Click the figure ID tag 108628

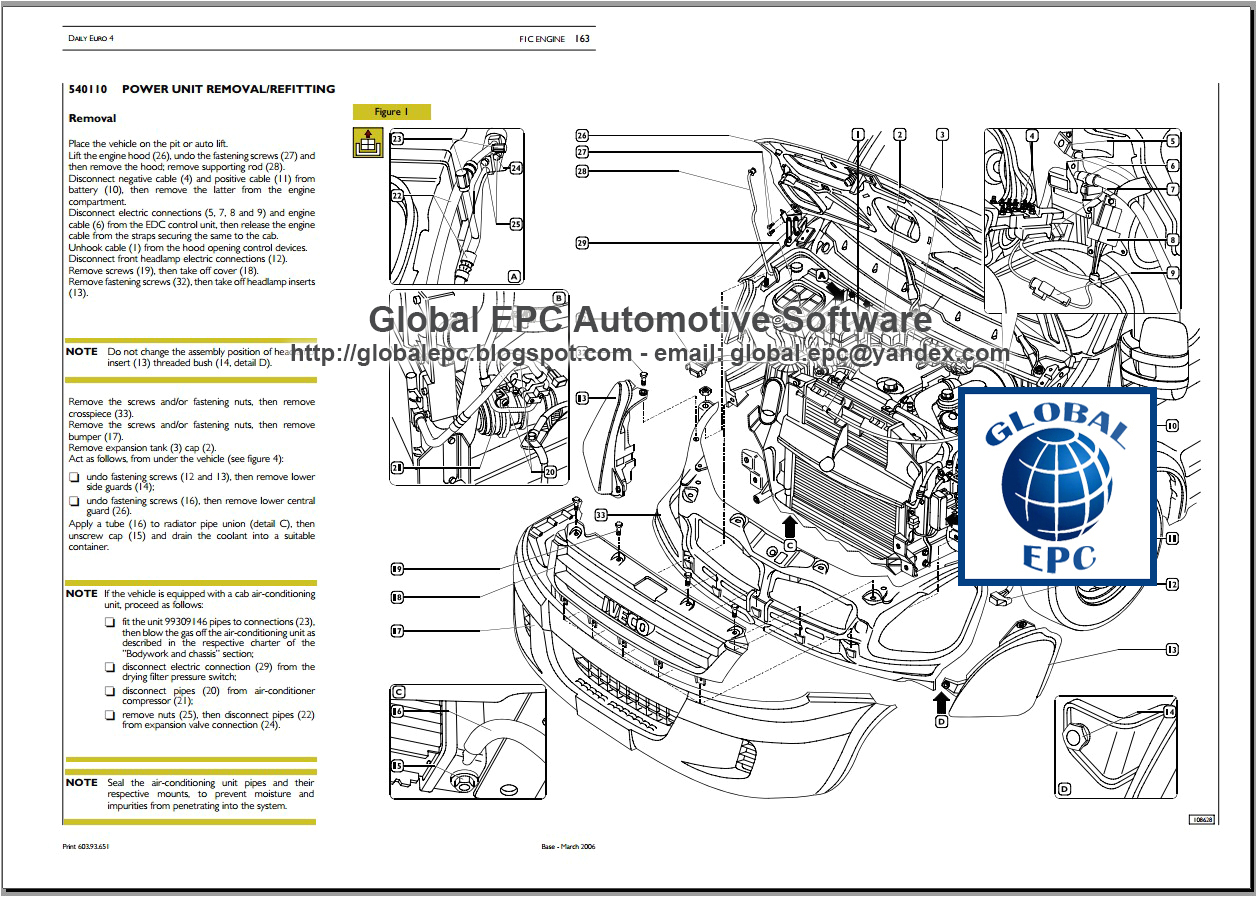point(1203,819)
